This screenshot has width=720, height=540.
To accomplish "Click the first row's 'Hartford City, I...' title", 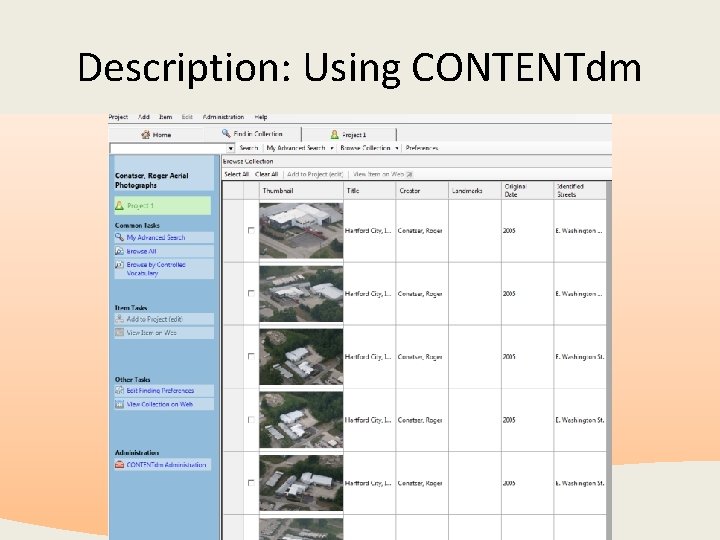I will [368, 231].
